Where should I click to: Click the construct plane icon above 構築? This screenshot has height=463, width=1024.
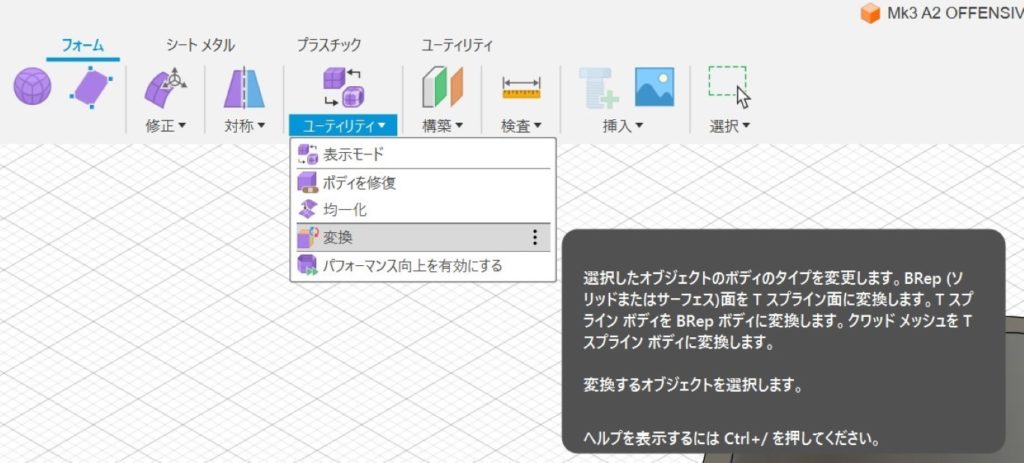pos(442,87)
